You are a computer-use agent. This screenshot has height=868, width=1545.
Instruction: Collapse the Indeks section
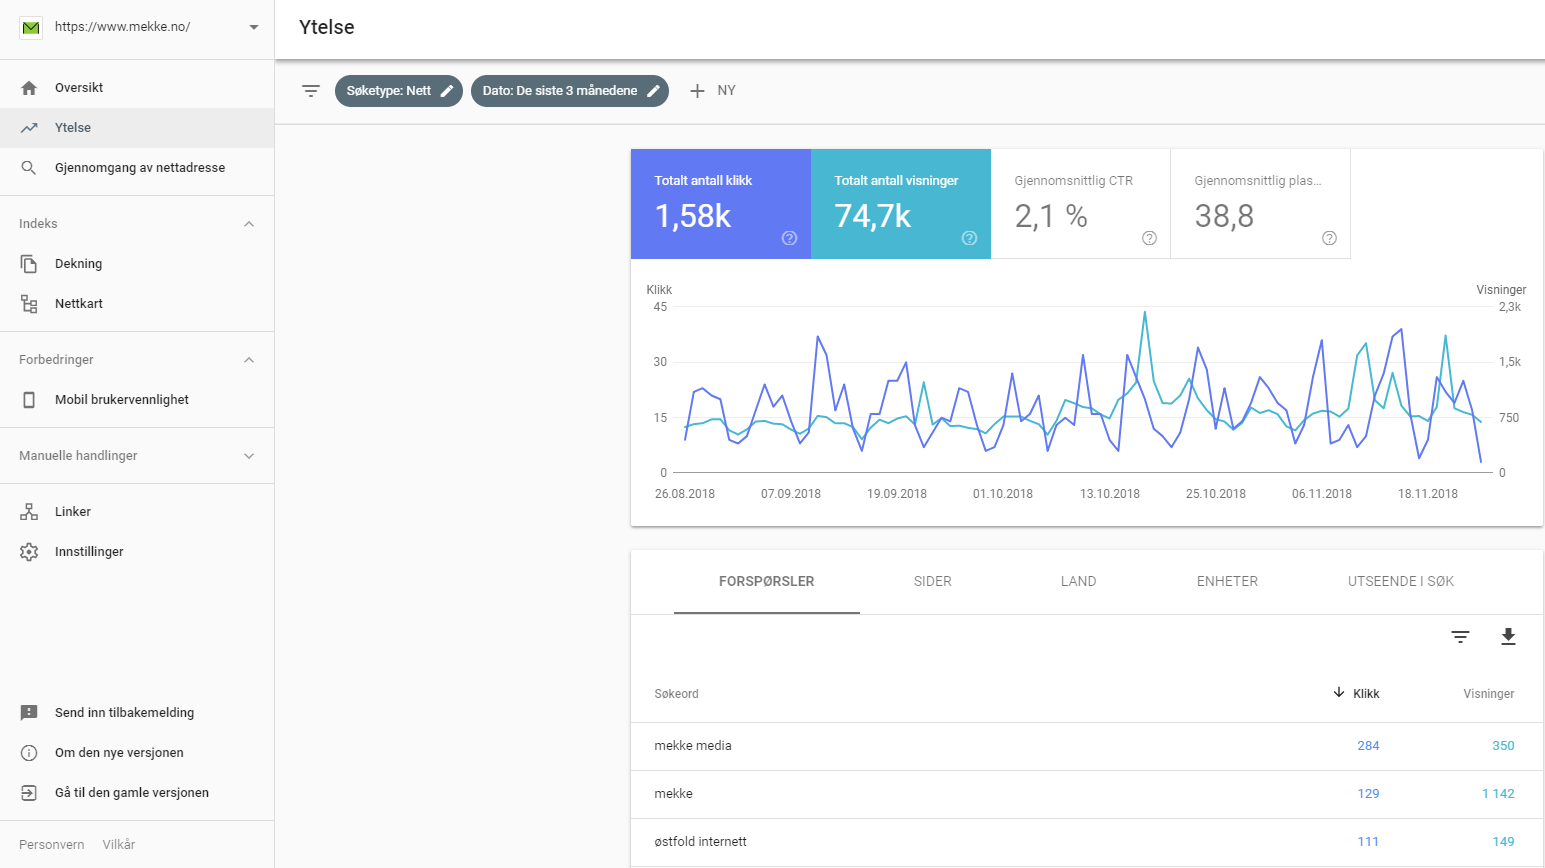tap(249, 224)
